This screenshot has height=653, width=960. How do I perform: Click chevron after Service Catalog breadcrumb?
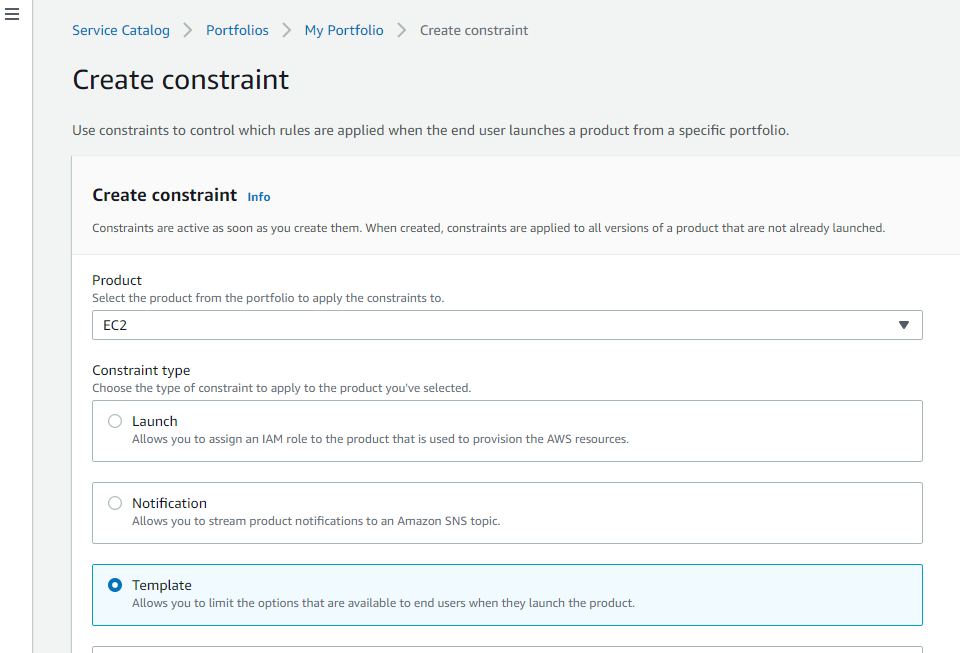click(x=188, y=30)
